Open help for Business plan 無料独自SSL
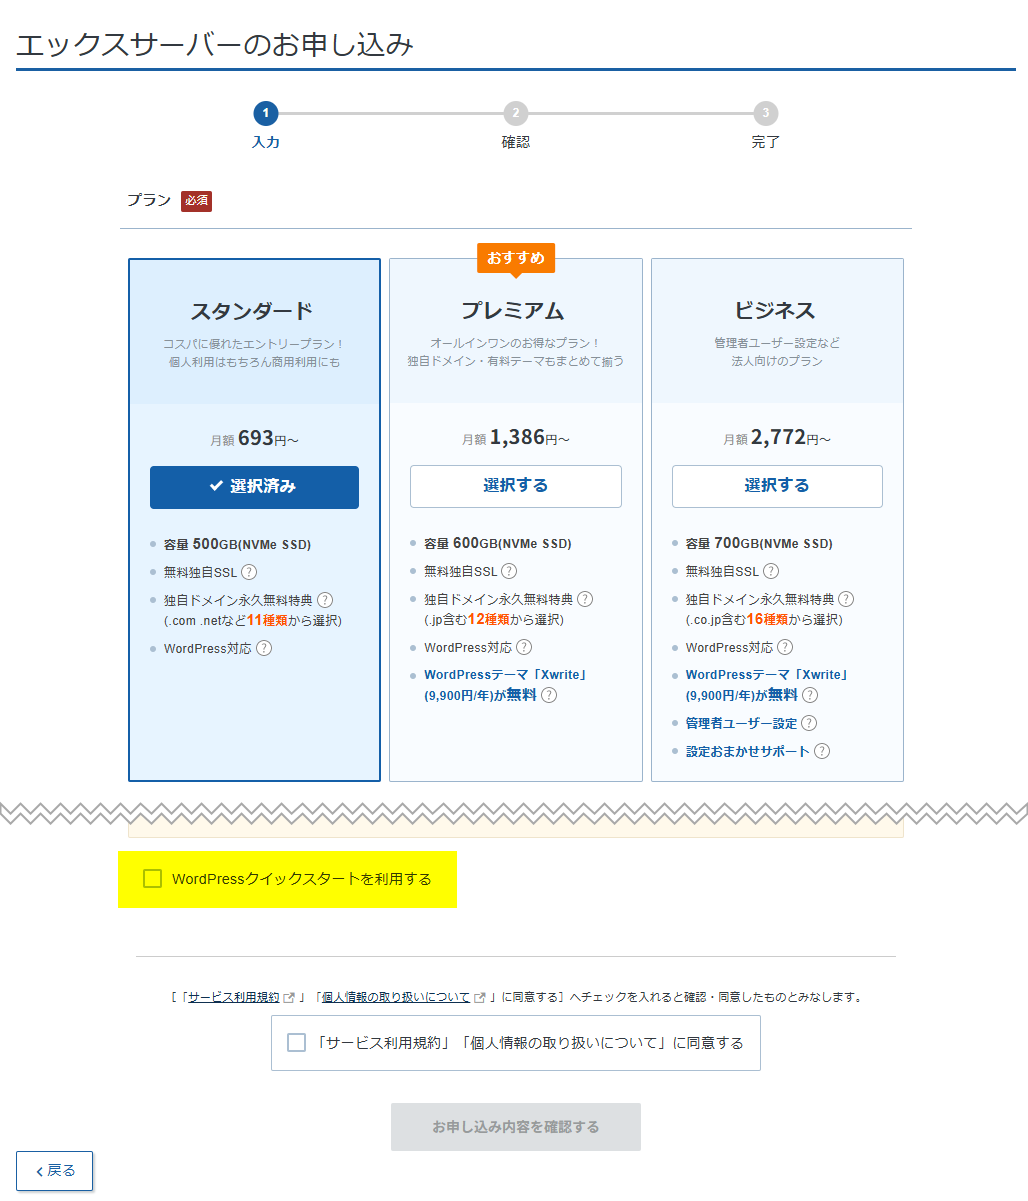This screenshot has width=1028, height=1201. coord(771,571)
